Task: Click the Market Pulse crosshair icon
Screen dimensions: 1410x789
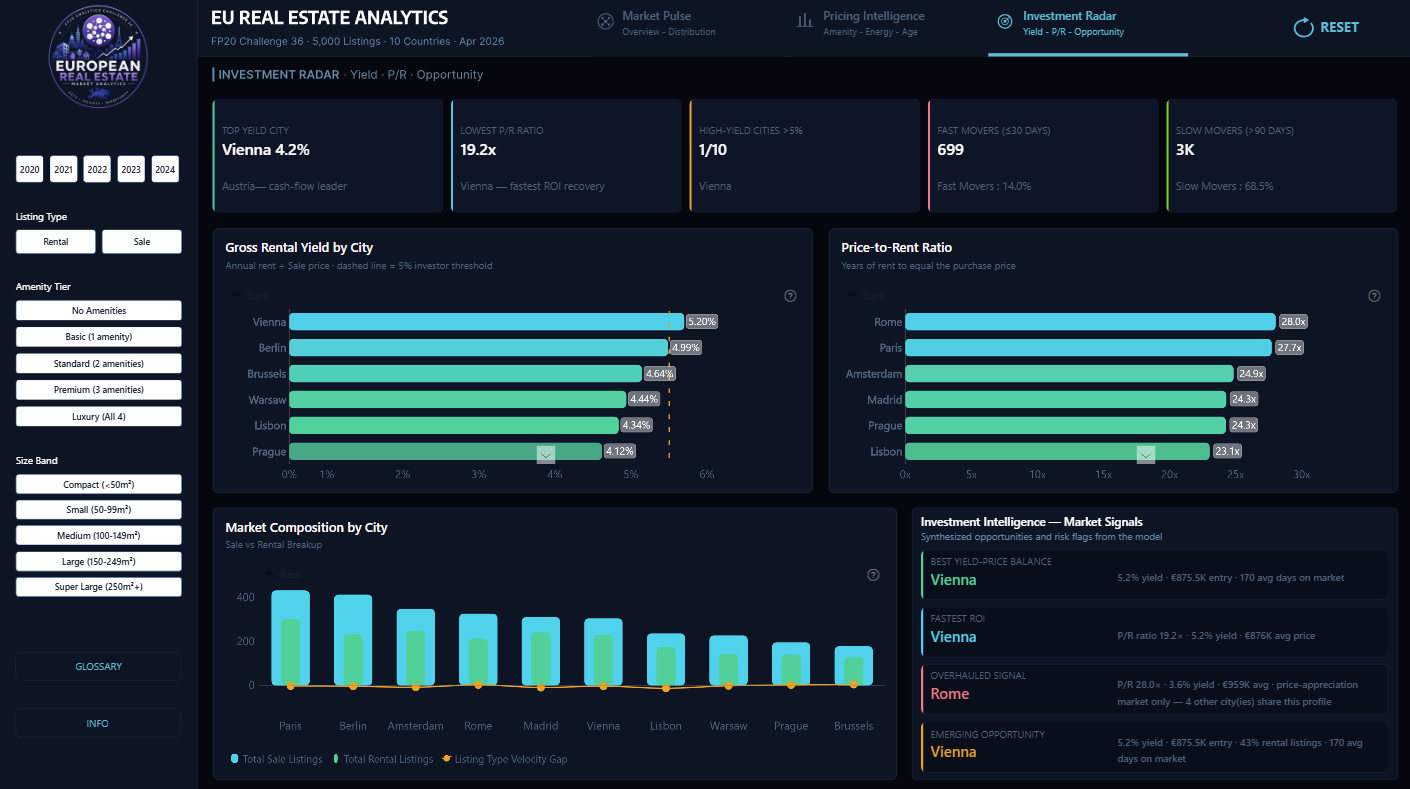Action: click(x=605, y=22)
